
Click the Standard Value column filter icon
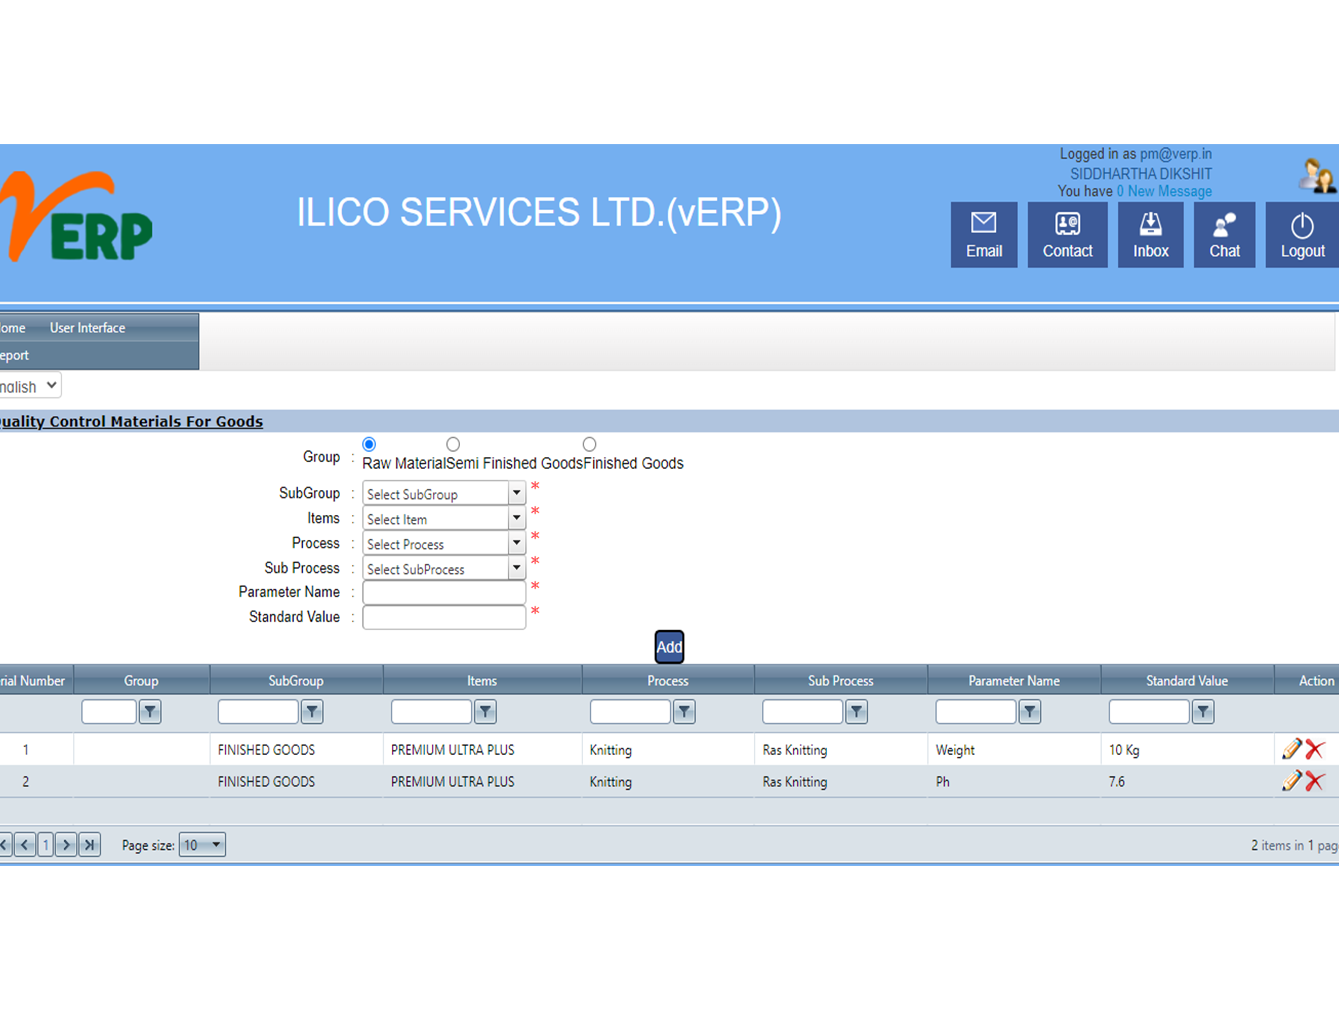(1203, 712)
